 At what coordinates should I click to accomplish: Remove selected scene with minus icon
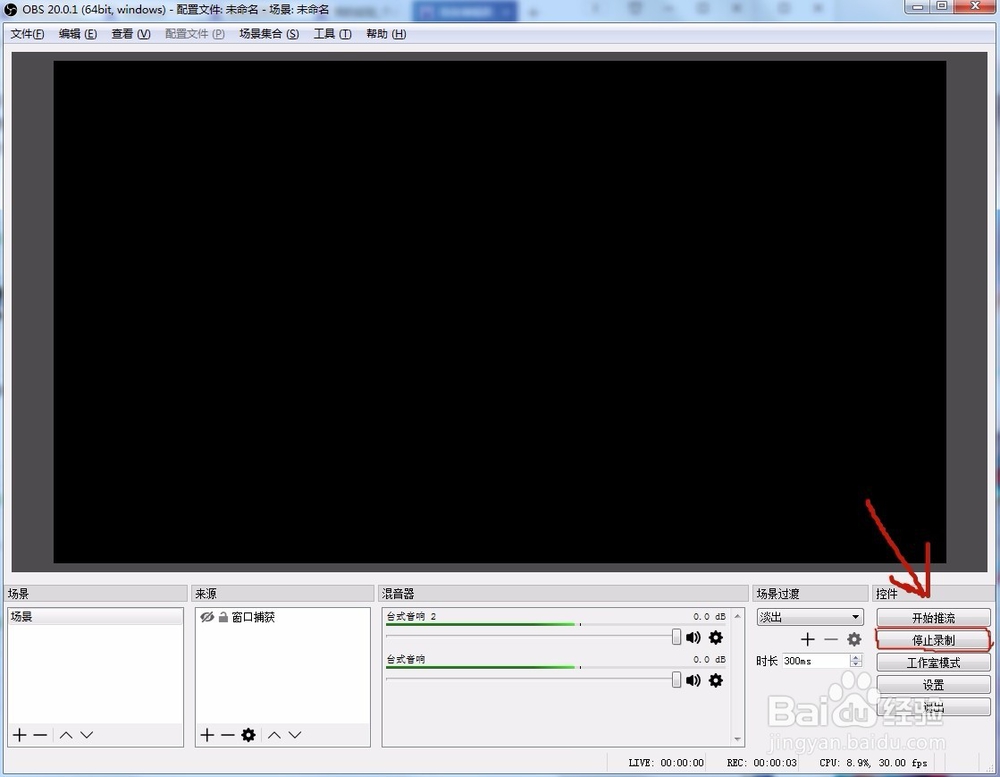click(40, 735)
